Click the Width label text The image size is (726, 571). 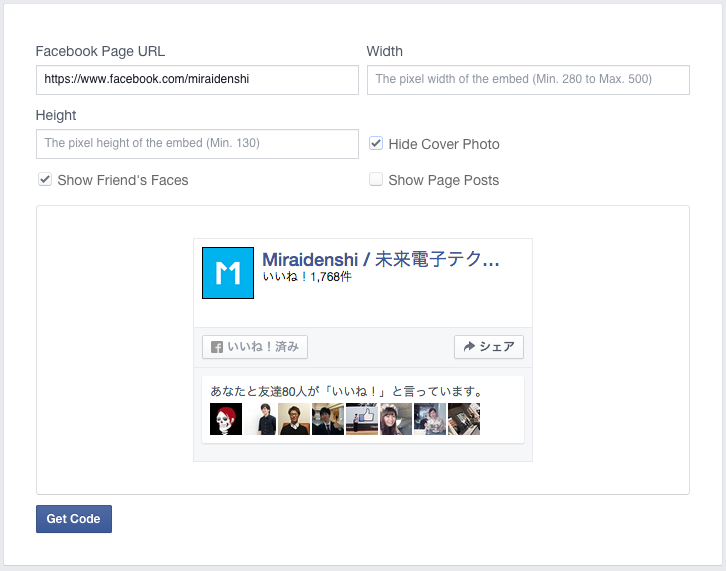(385, 51)
